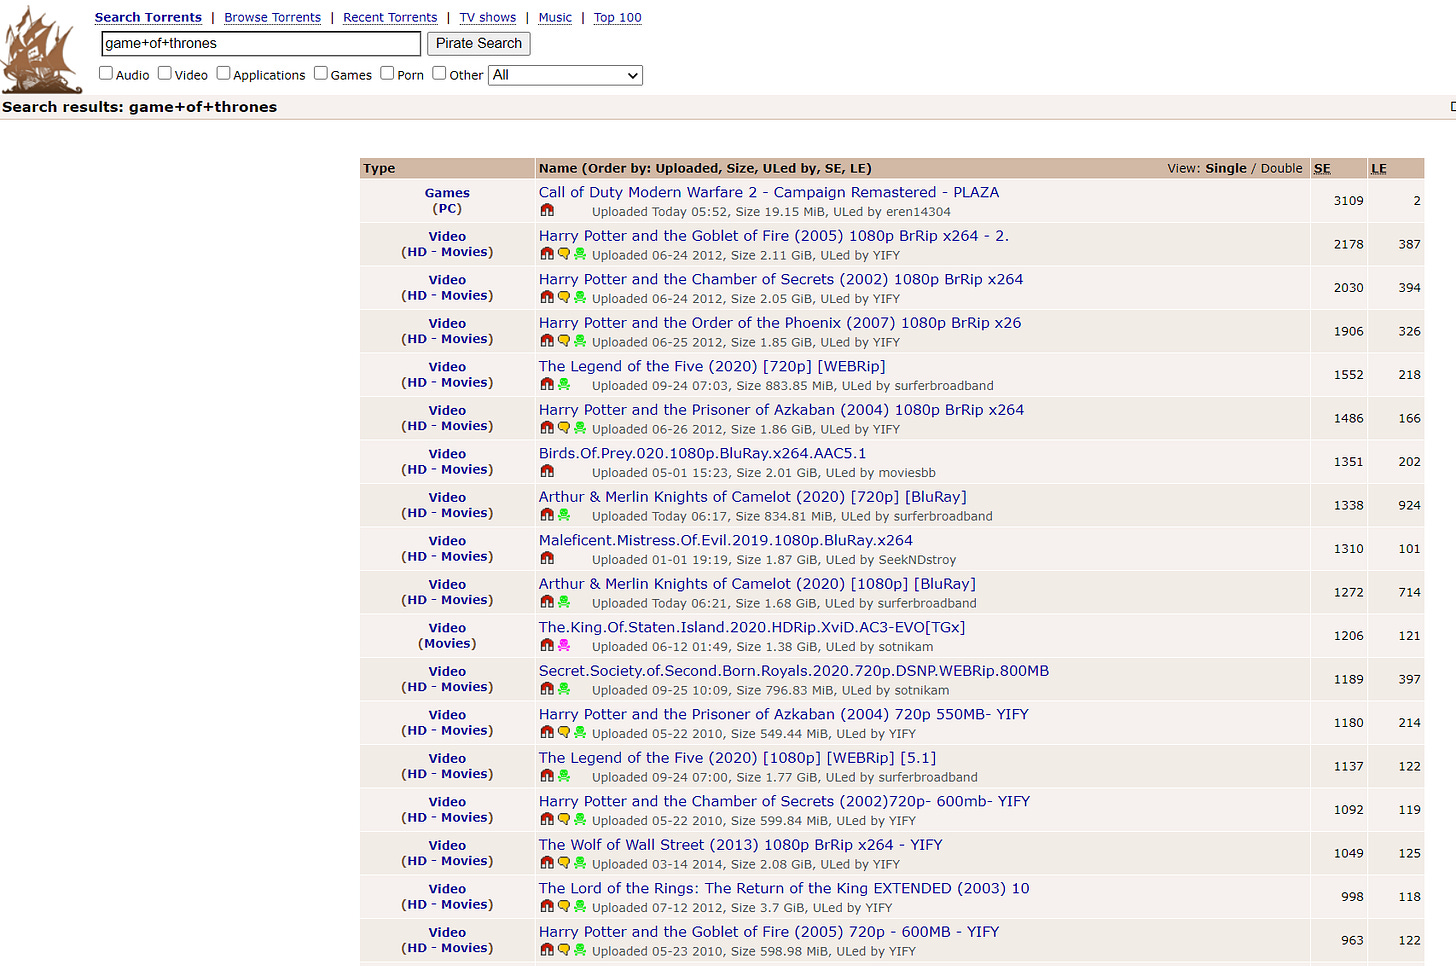This screenshot has width=1456, height=966.
Task: Check the Games filter checkbox
Action: click(x=321, y=73)
